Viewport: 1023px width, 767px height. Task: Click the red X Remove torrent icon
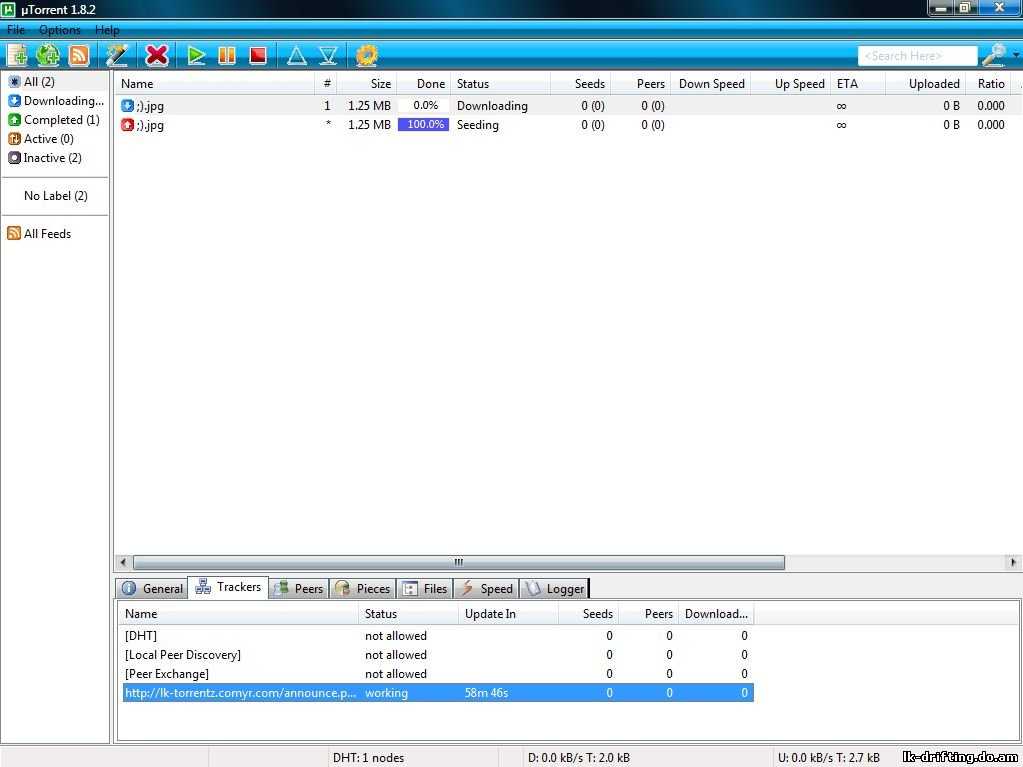[157, 55]
